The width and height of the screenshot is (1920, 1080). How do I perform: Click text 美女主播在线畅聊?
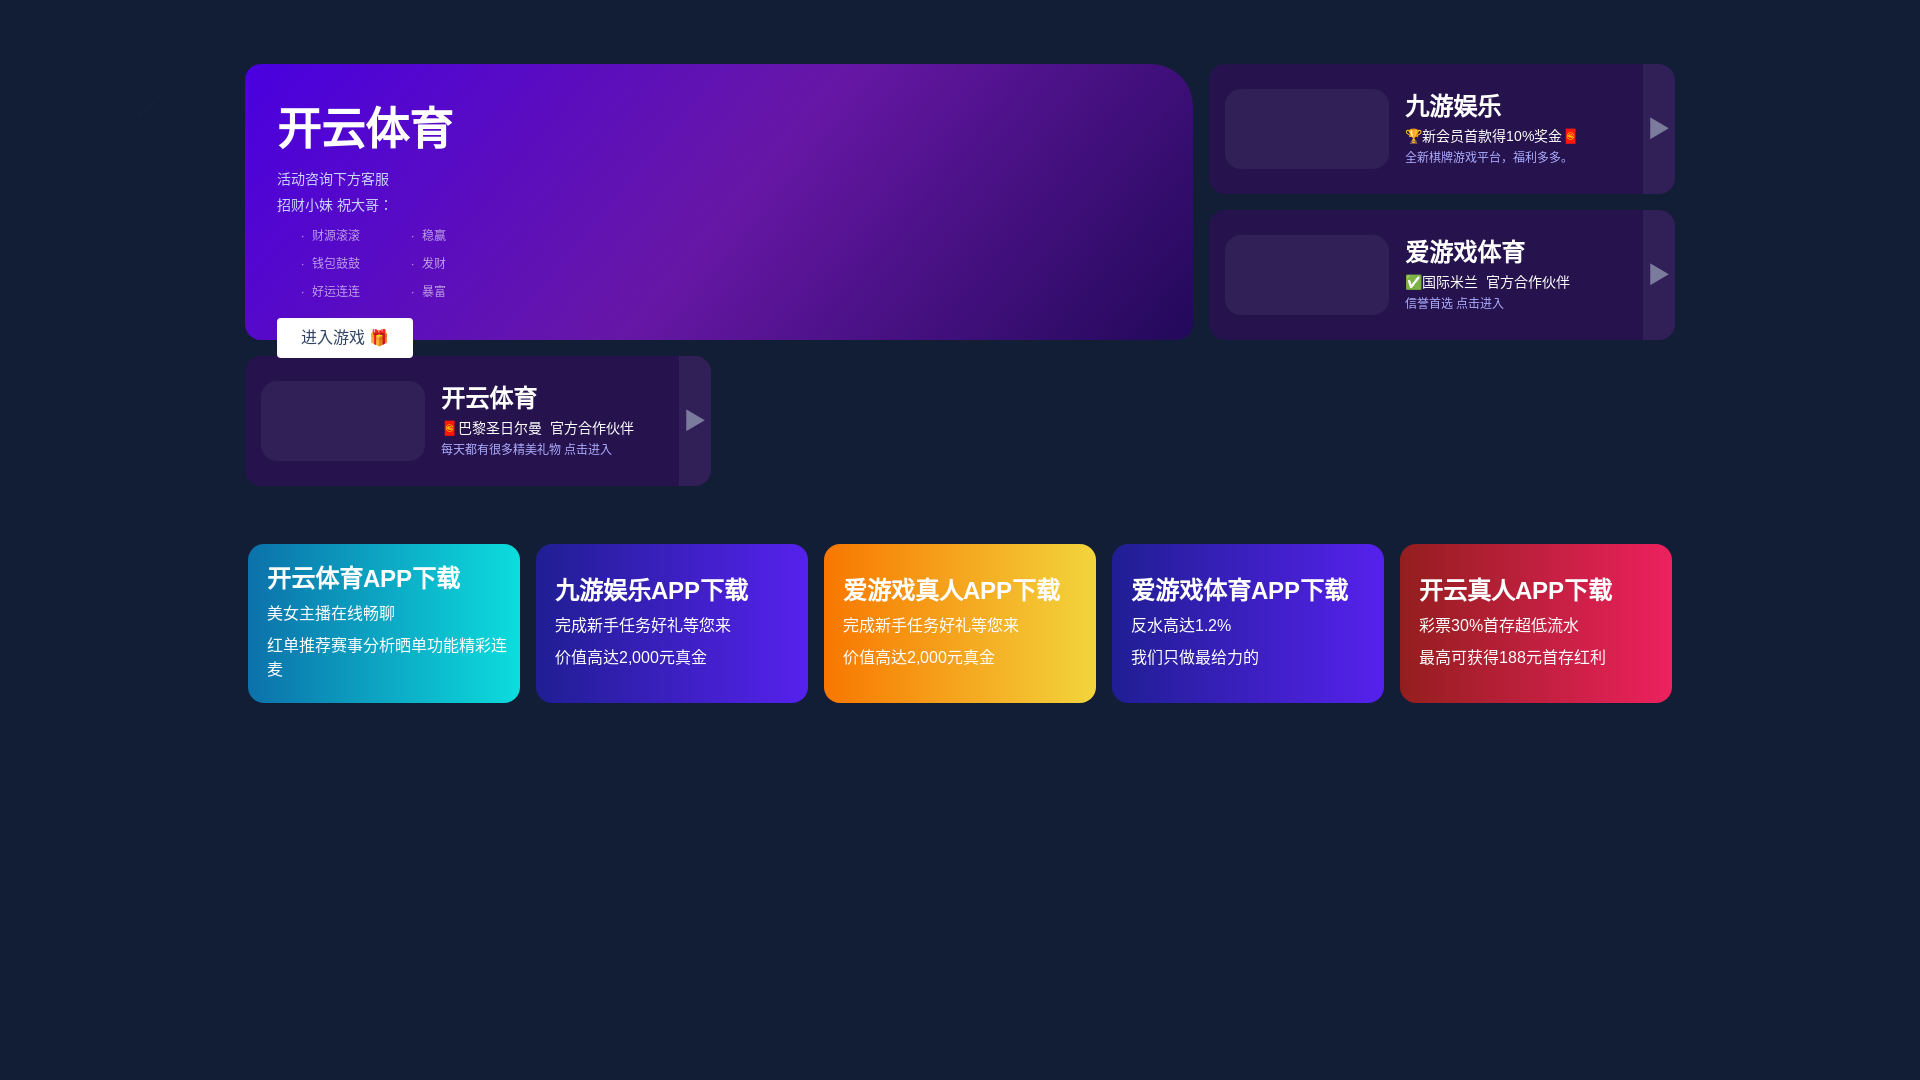click(331, 613)
